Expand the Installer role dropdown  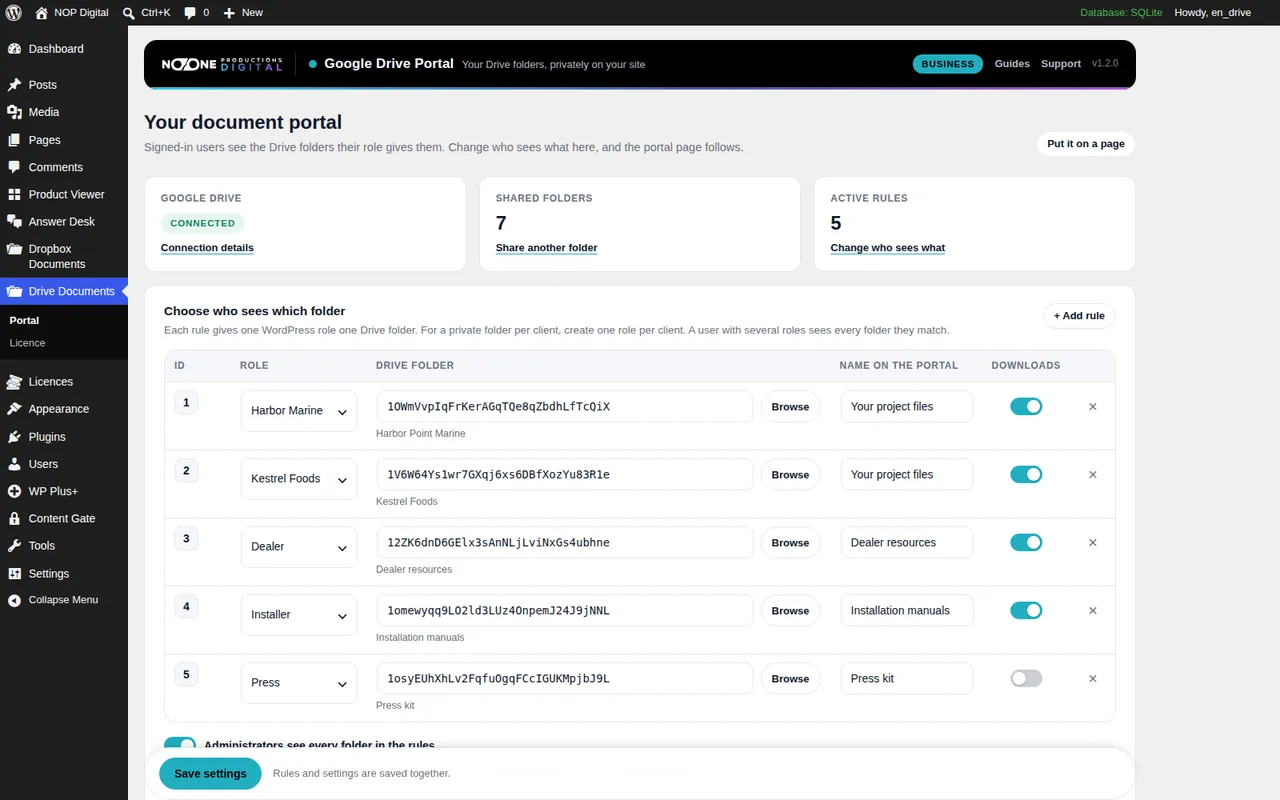299,615
